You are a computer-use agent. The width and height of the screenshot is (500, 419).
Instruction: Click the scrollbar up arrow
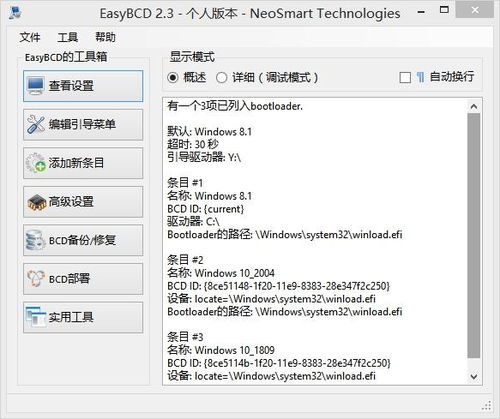pos(474,107)
